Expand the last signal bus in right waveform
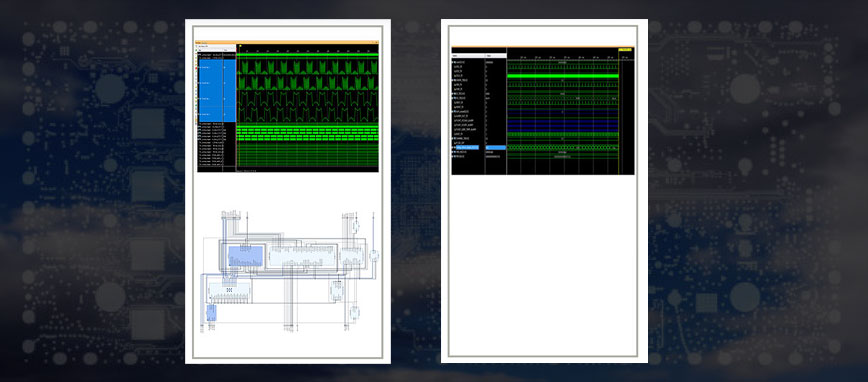This screenshot has height=382, width=868. pyautogui.click(x=453, y=157)
